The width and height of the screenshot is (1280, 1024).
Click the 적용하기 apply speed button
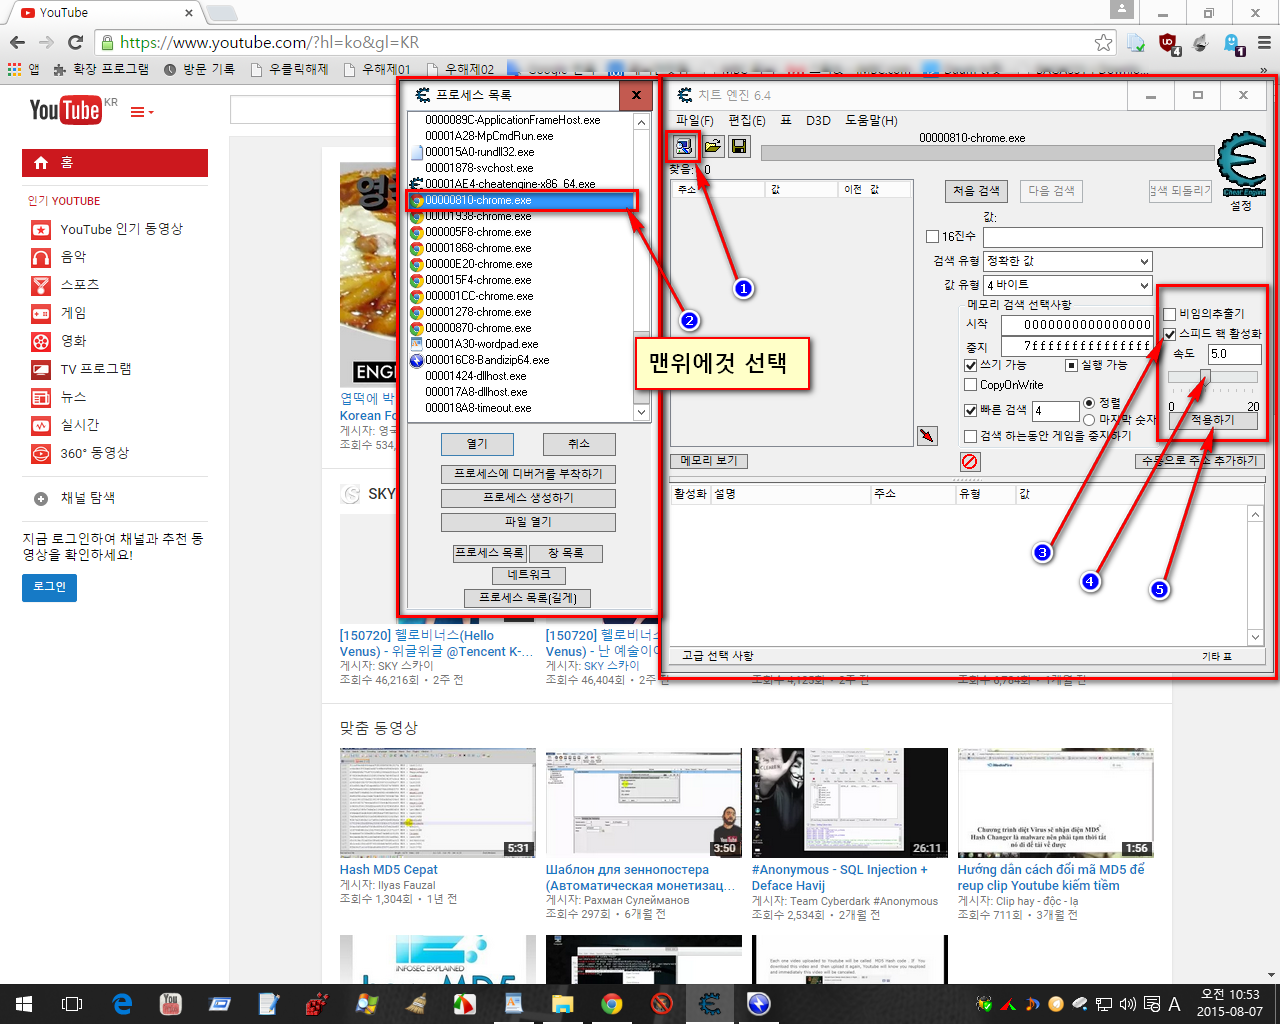point(1213,420)
